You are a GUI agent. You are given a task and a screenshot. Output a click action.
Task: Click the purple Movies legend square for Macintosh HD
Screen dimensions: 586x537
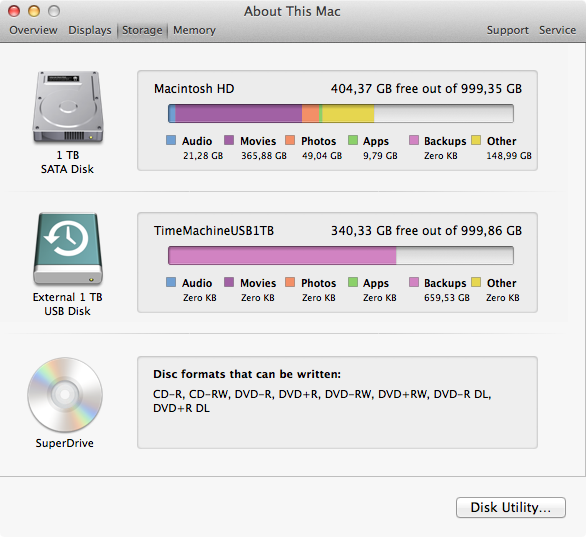229,140
